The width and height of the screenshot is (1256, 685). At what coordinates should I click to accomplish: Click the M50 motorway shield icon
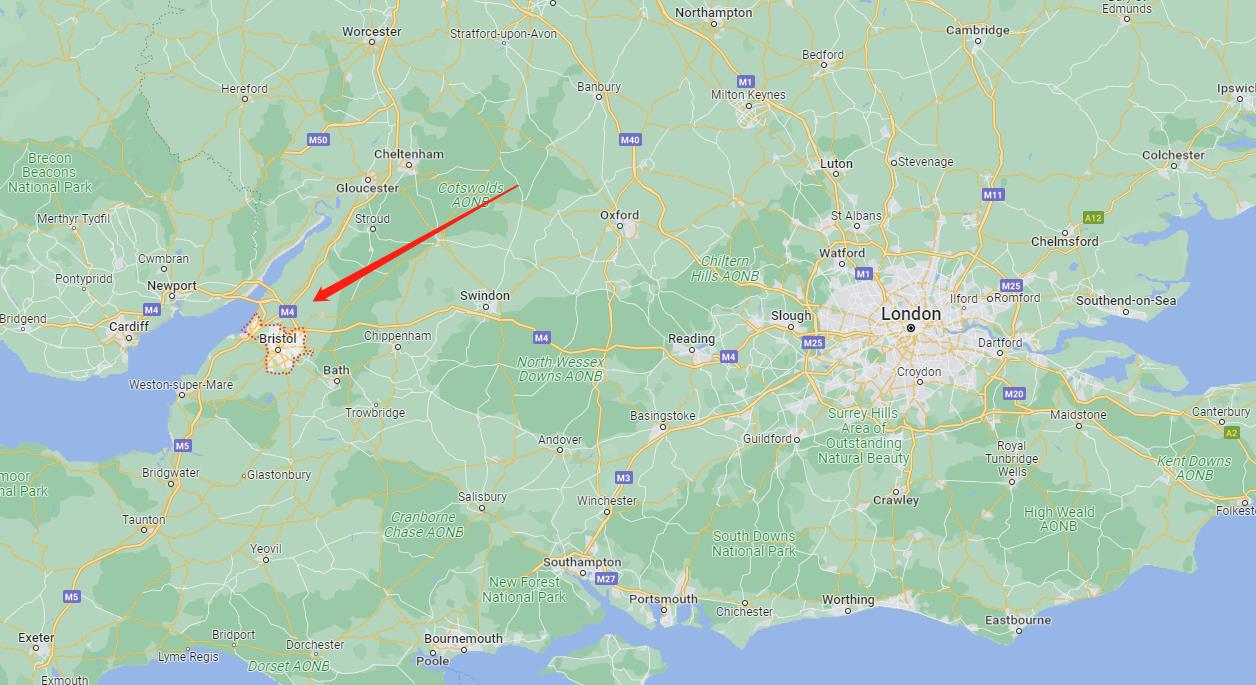[x=318, y=140]
